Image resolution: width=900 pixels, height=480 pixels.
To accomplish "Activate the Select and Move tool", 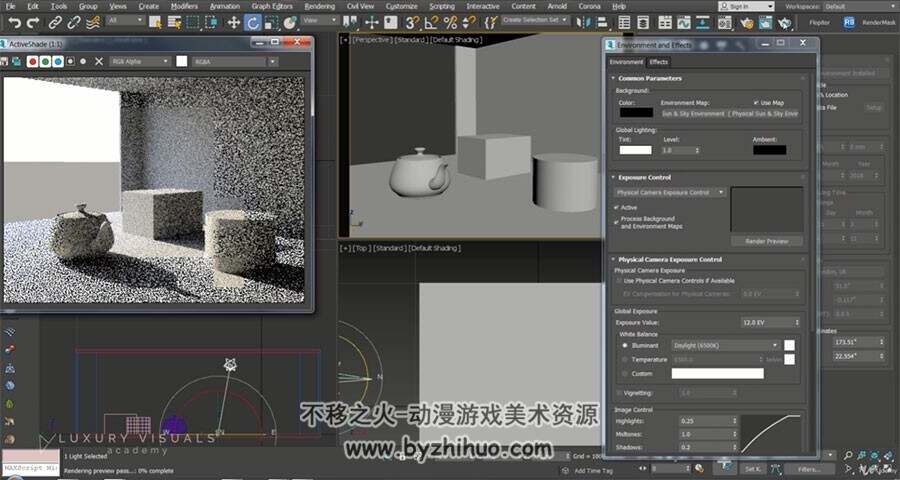I will coord(234,22).
